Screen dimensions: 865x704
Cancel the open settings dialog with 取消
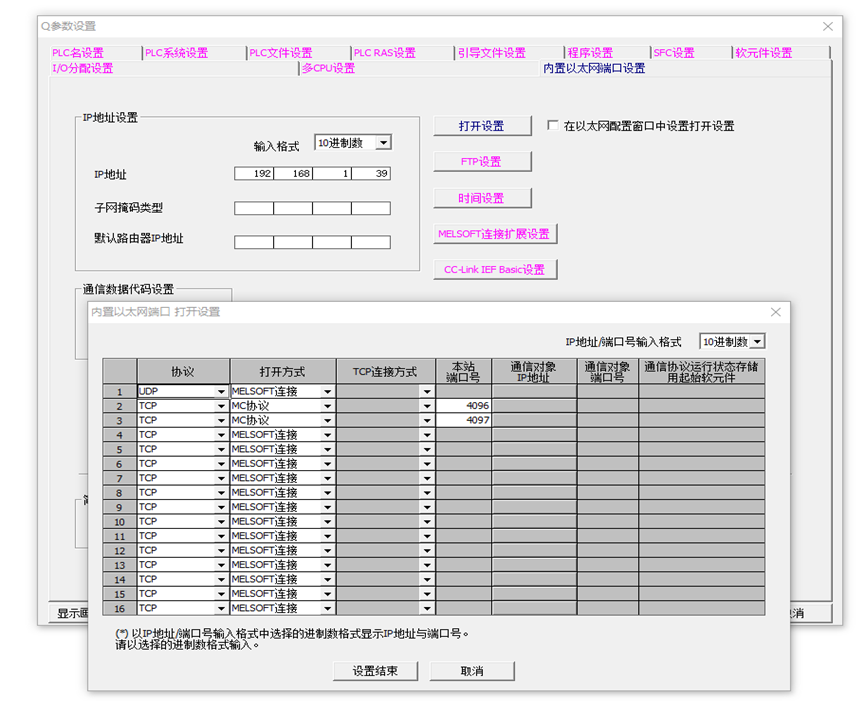tap(471, 671)
